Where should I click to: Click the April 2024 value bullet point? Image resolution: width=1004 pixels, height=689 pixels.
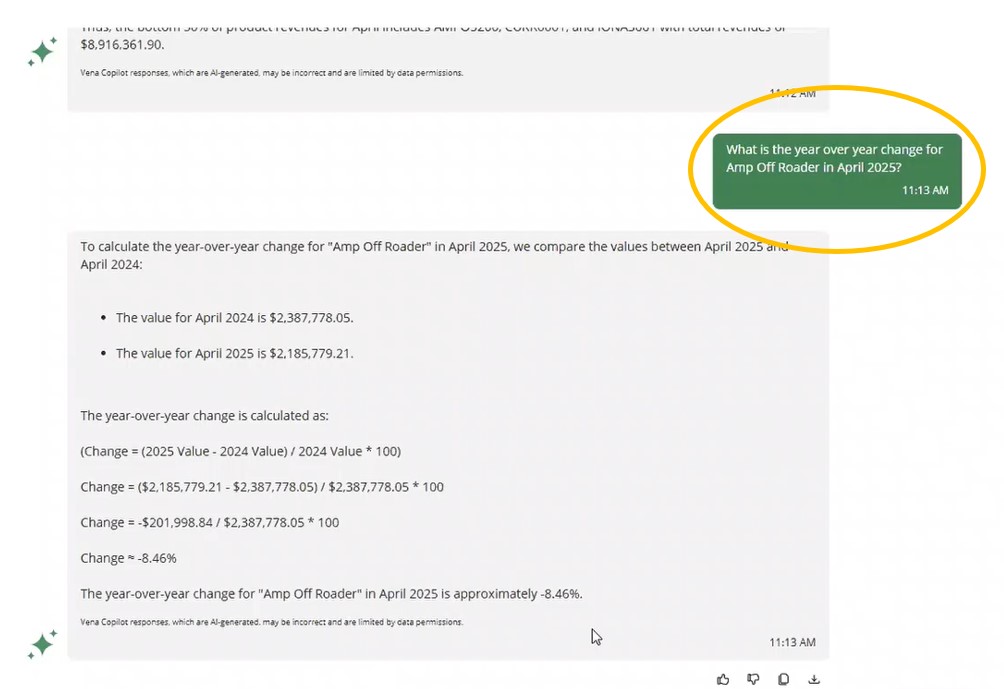(x=234, y=318)
